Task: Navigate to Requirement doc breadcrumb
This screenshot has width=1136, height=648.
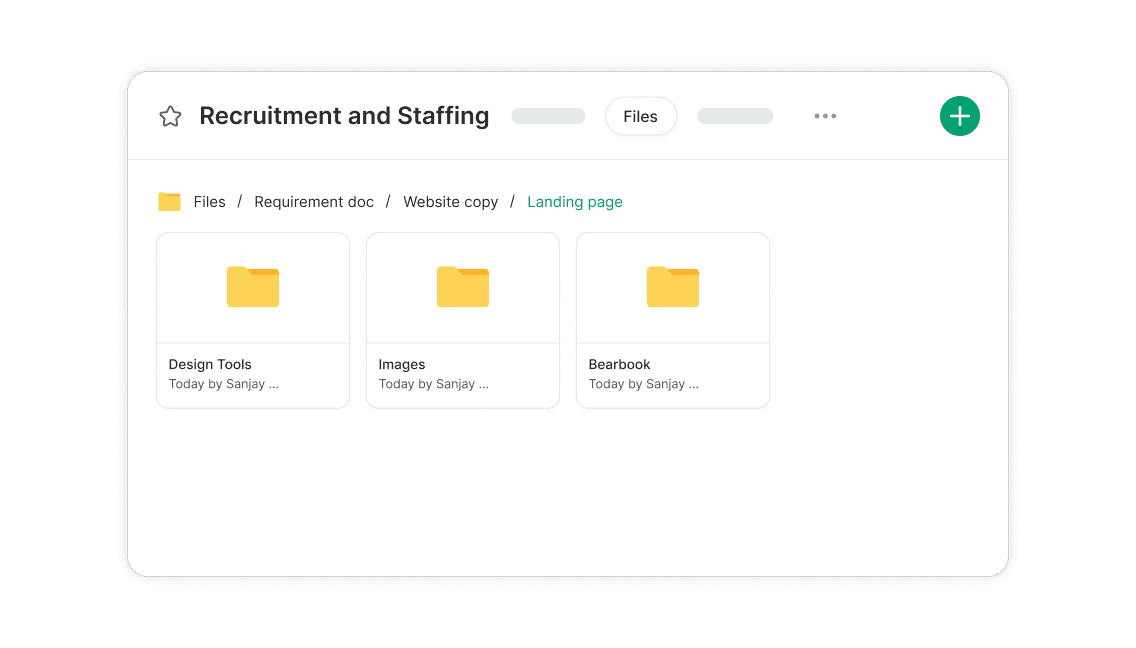Action: (x=314, y=202)
